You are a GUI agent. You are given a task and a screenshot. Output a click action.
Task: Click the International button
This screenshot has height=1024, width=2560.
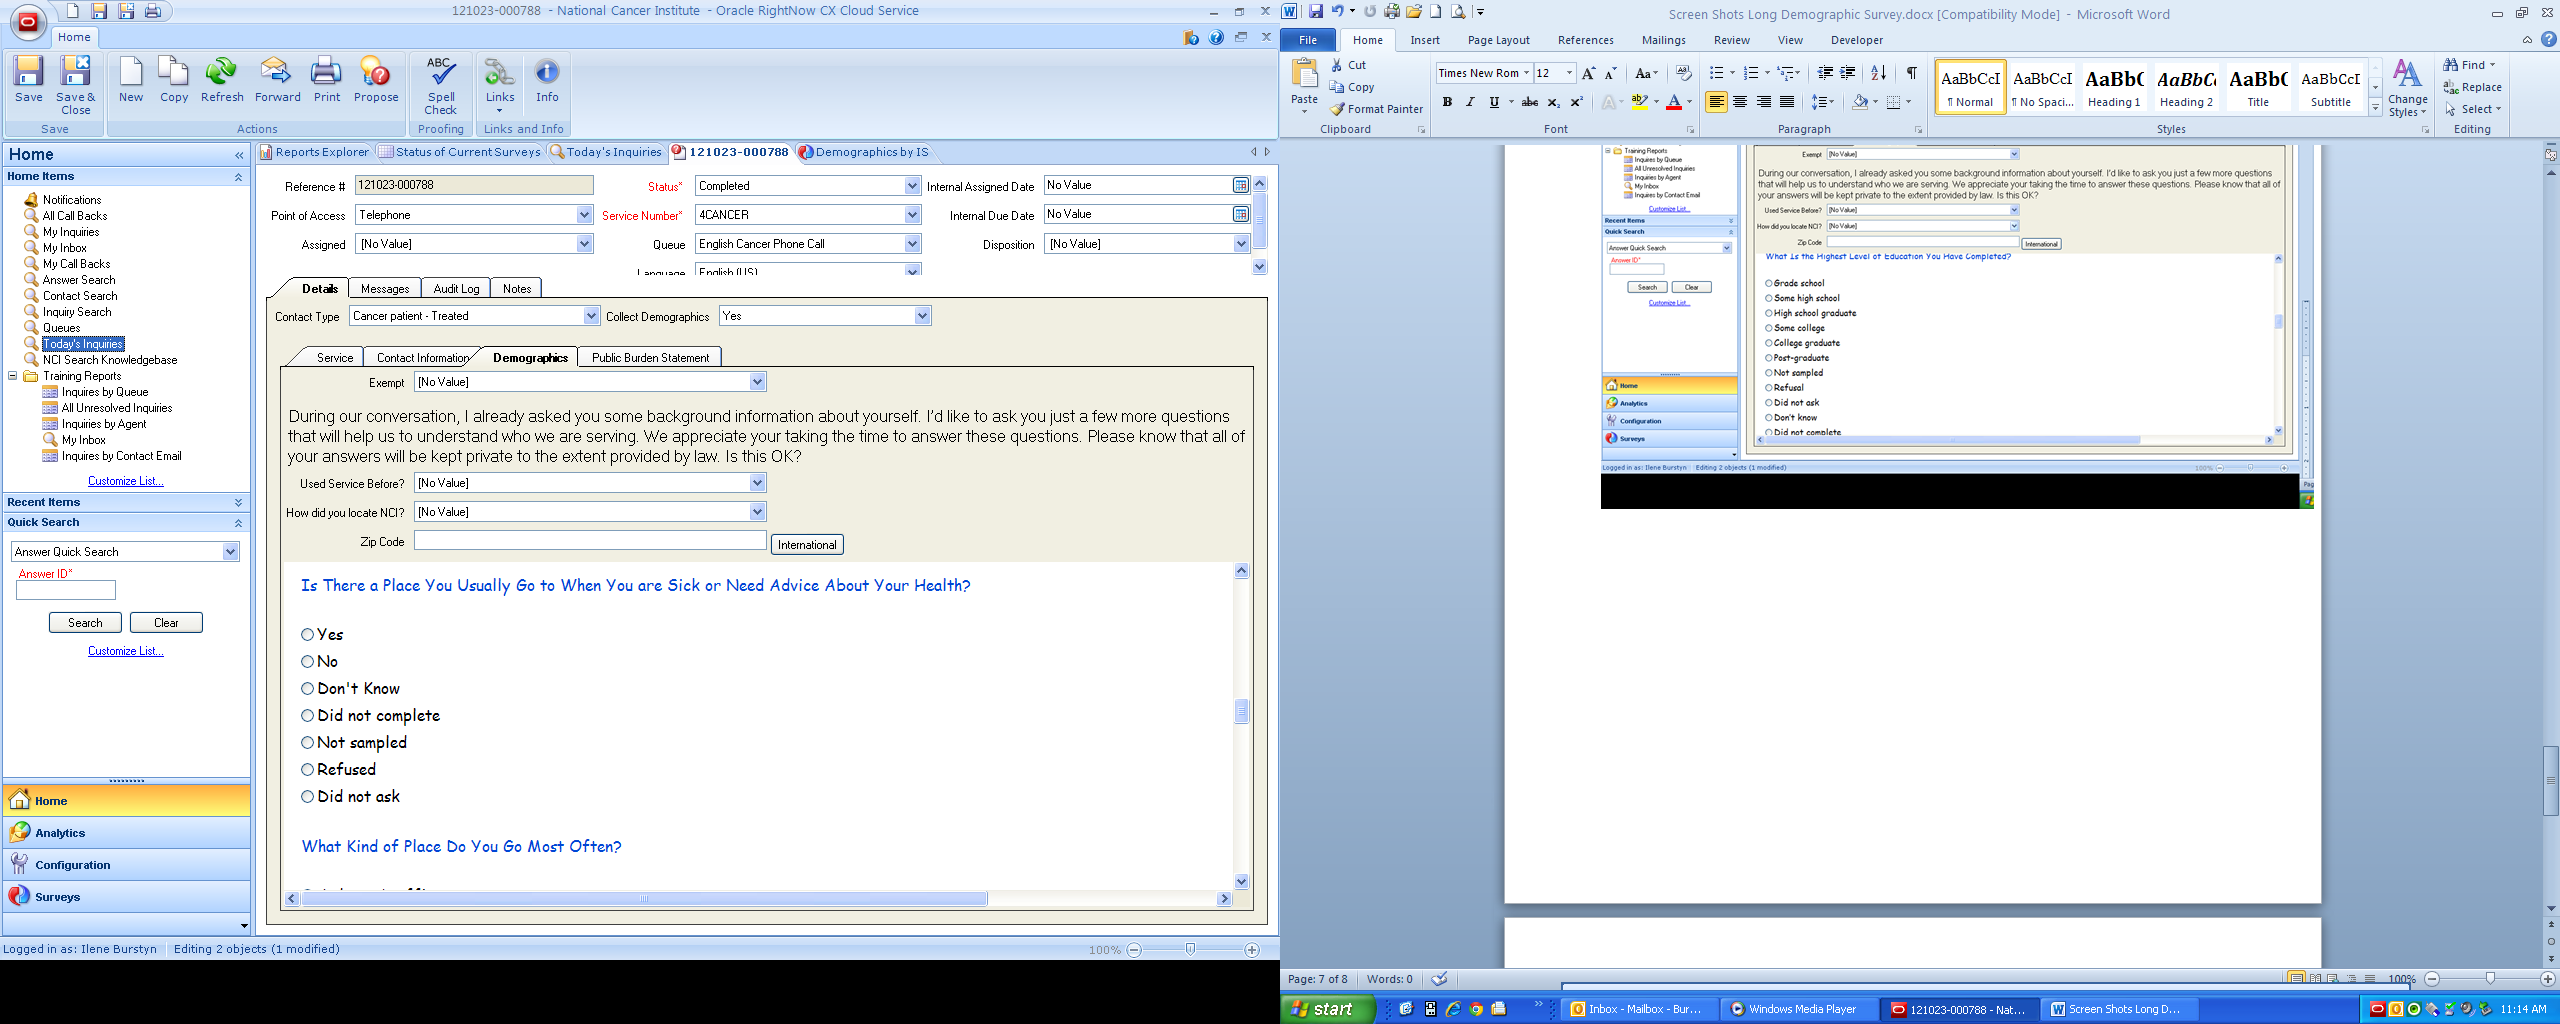click(807, 545)
